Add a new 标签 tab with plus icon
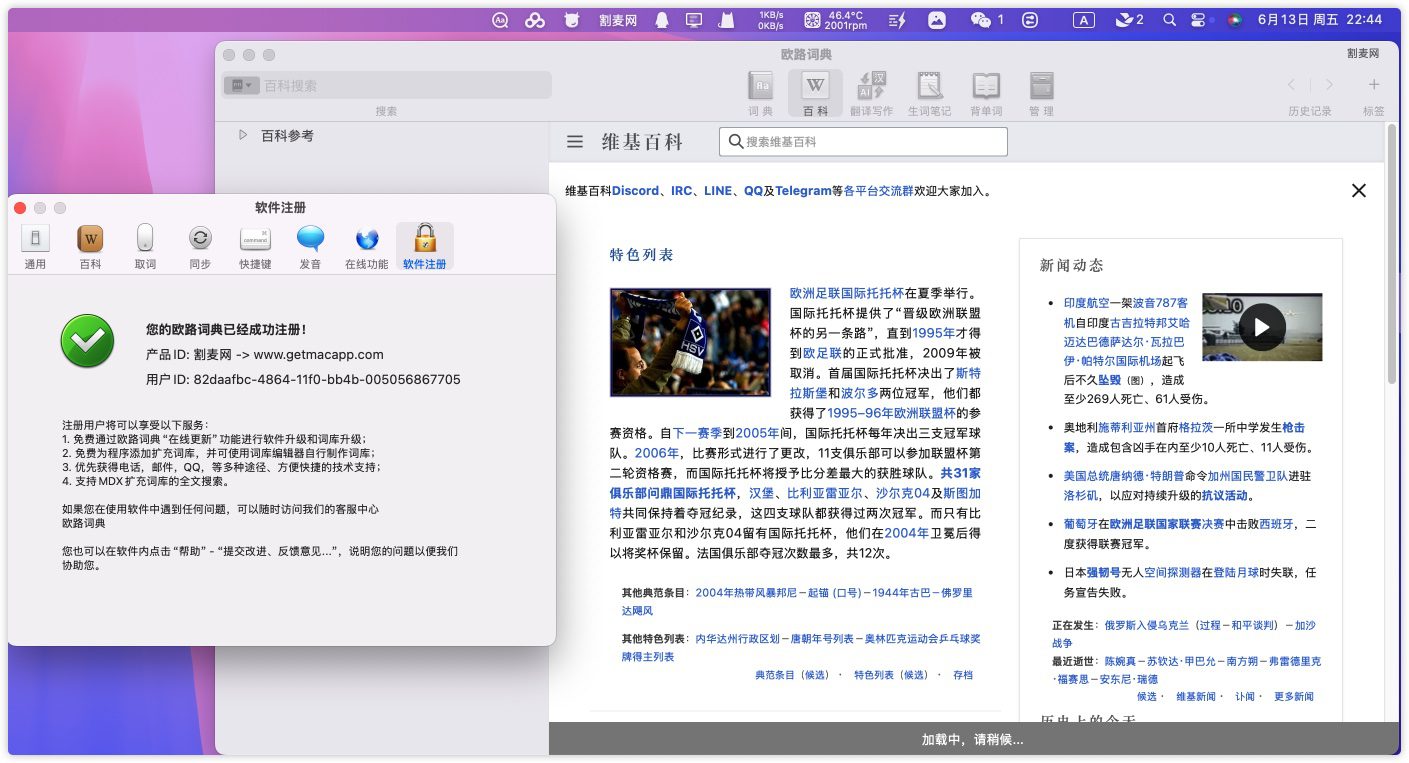 [x=1374, y=85]
